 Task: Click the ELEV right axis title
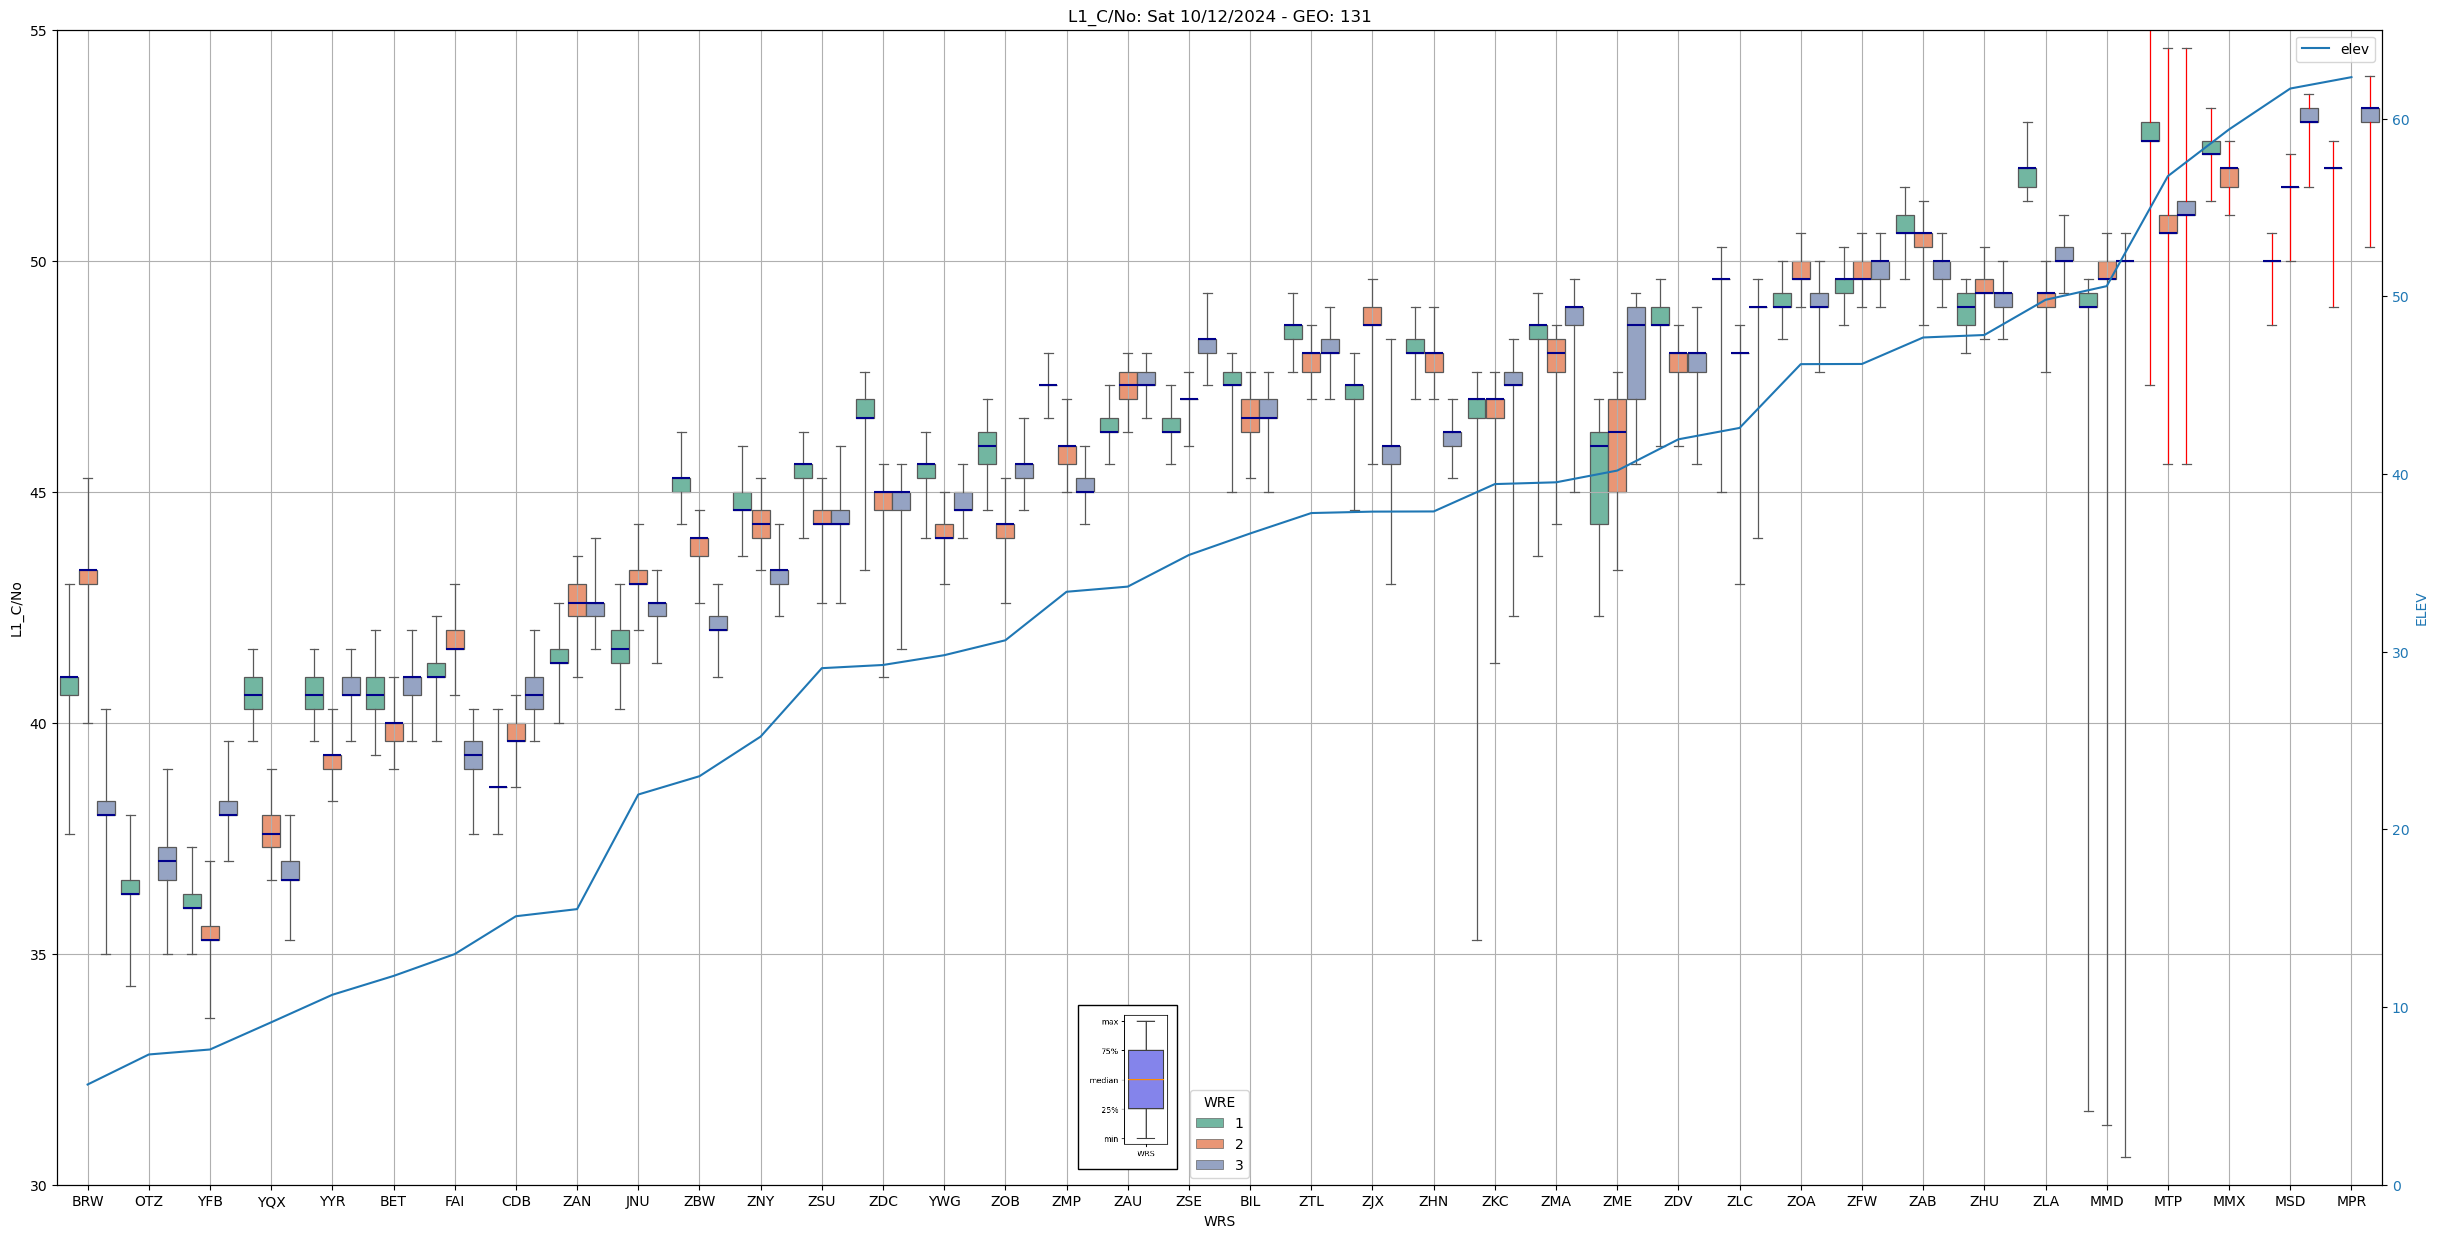(2421, 608)
